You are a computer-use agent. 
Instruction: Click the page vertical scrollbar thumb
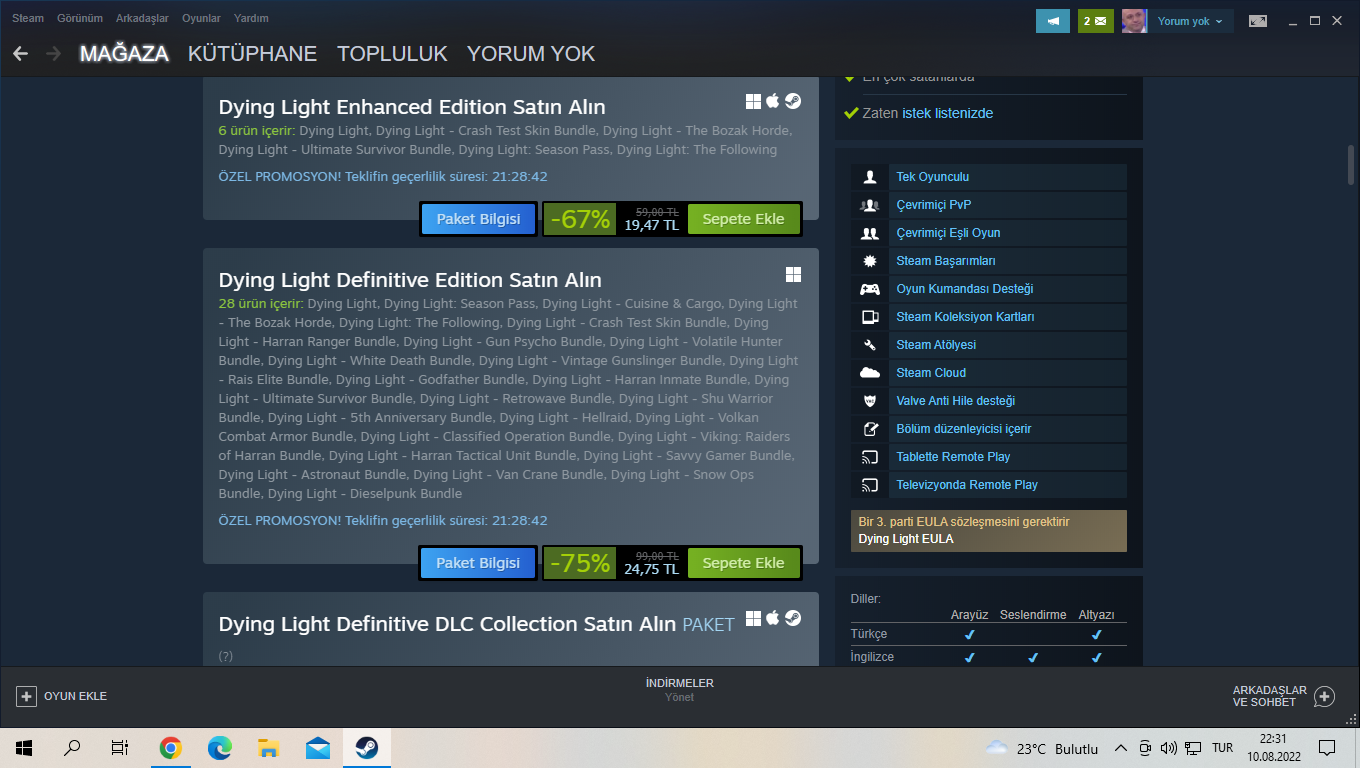pos(1350,166)
